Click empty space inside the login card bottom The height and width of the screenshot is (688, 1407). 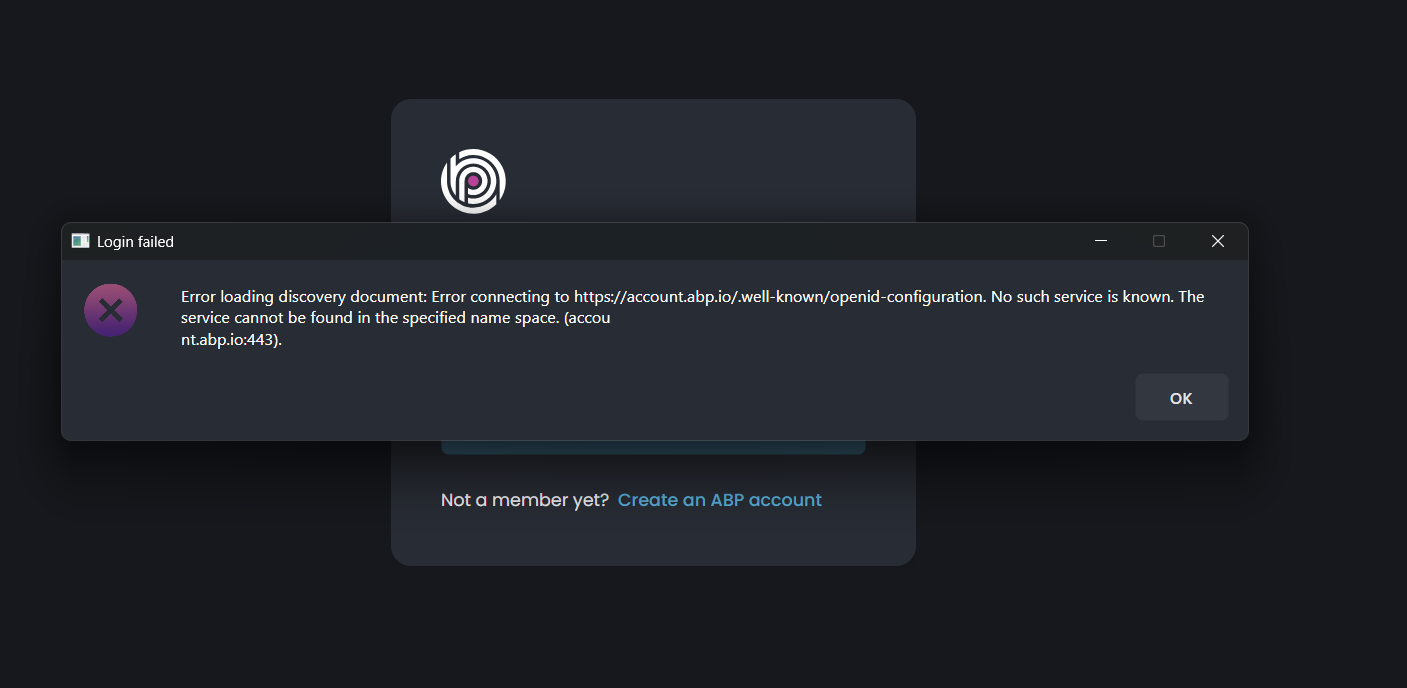(x=653, y=540)
